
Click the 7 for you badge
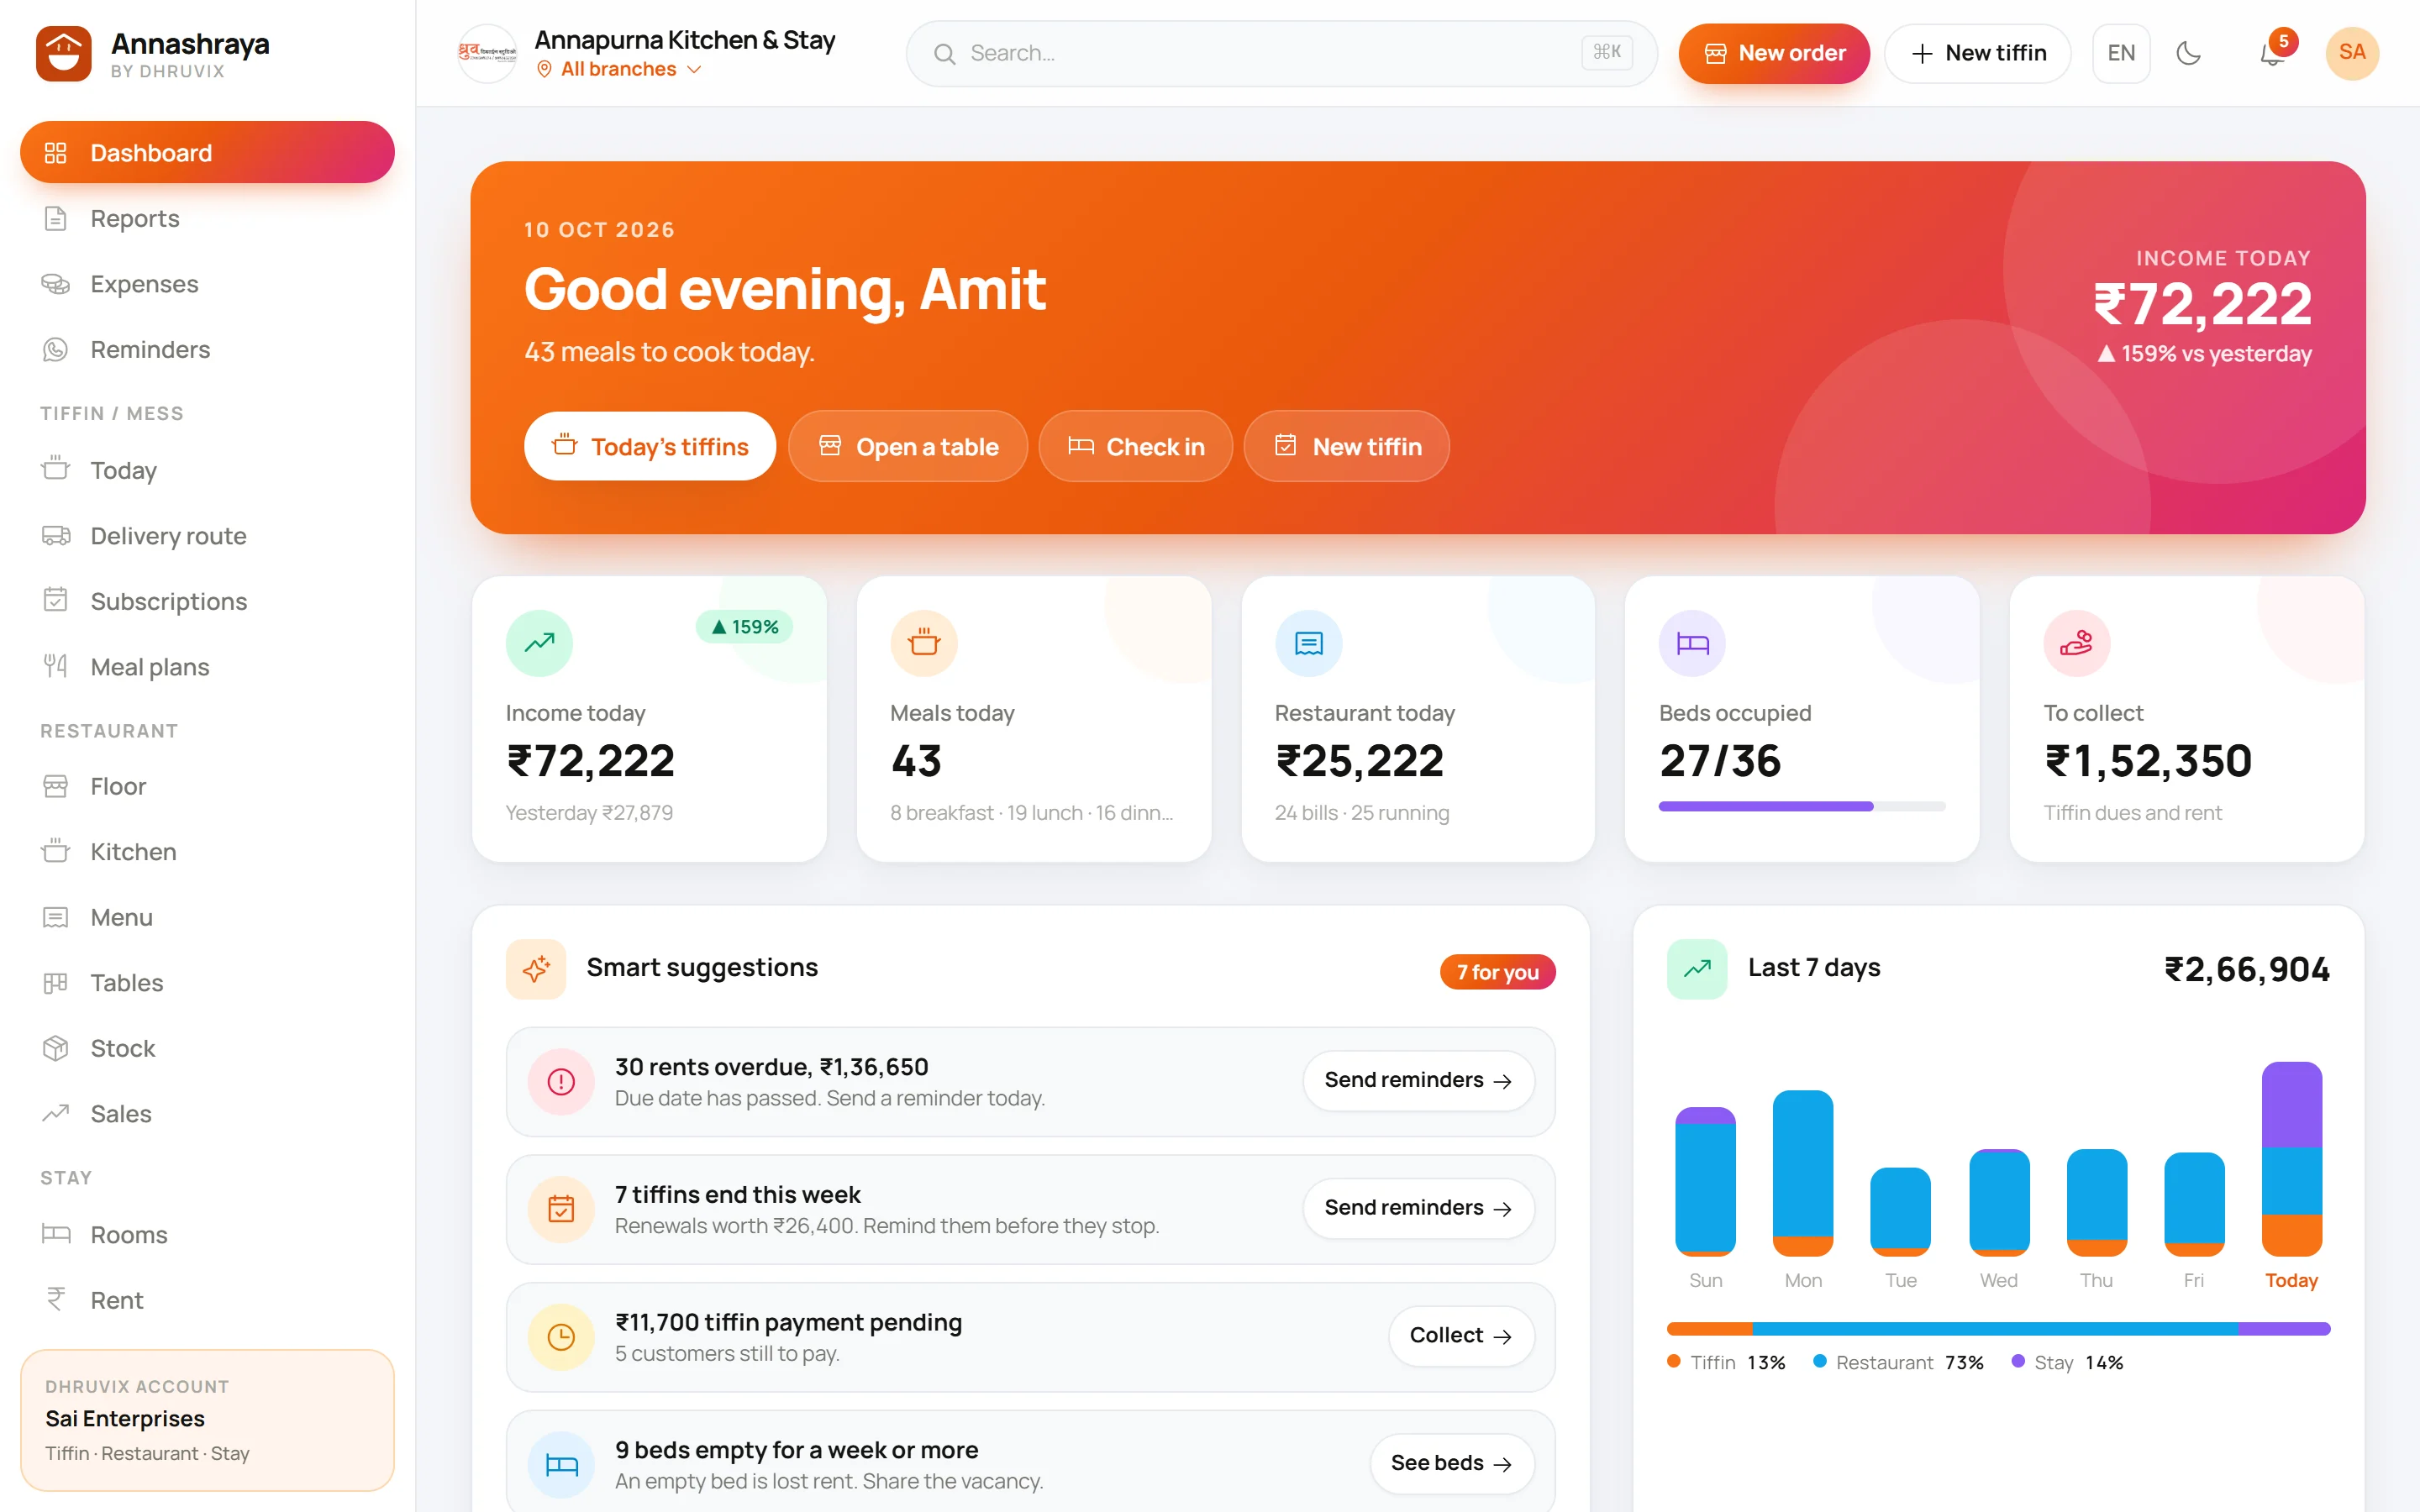1497,972
